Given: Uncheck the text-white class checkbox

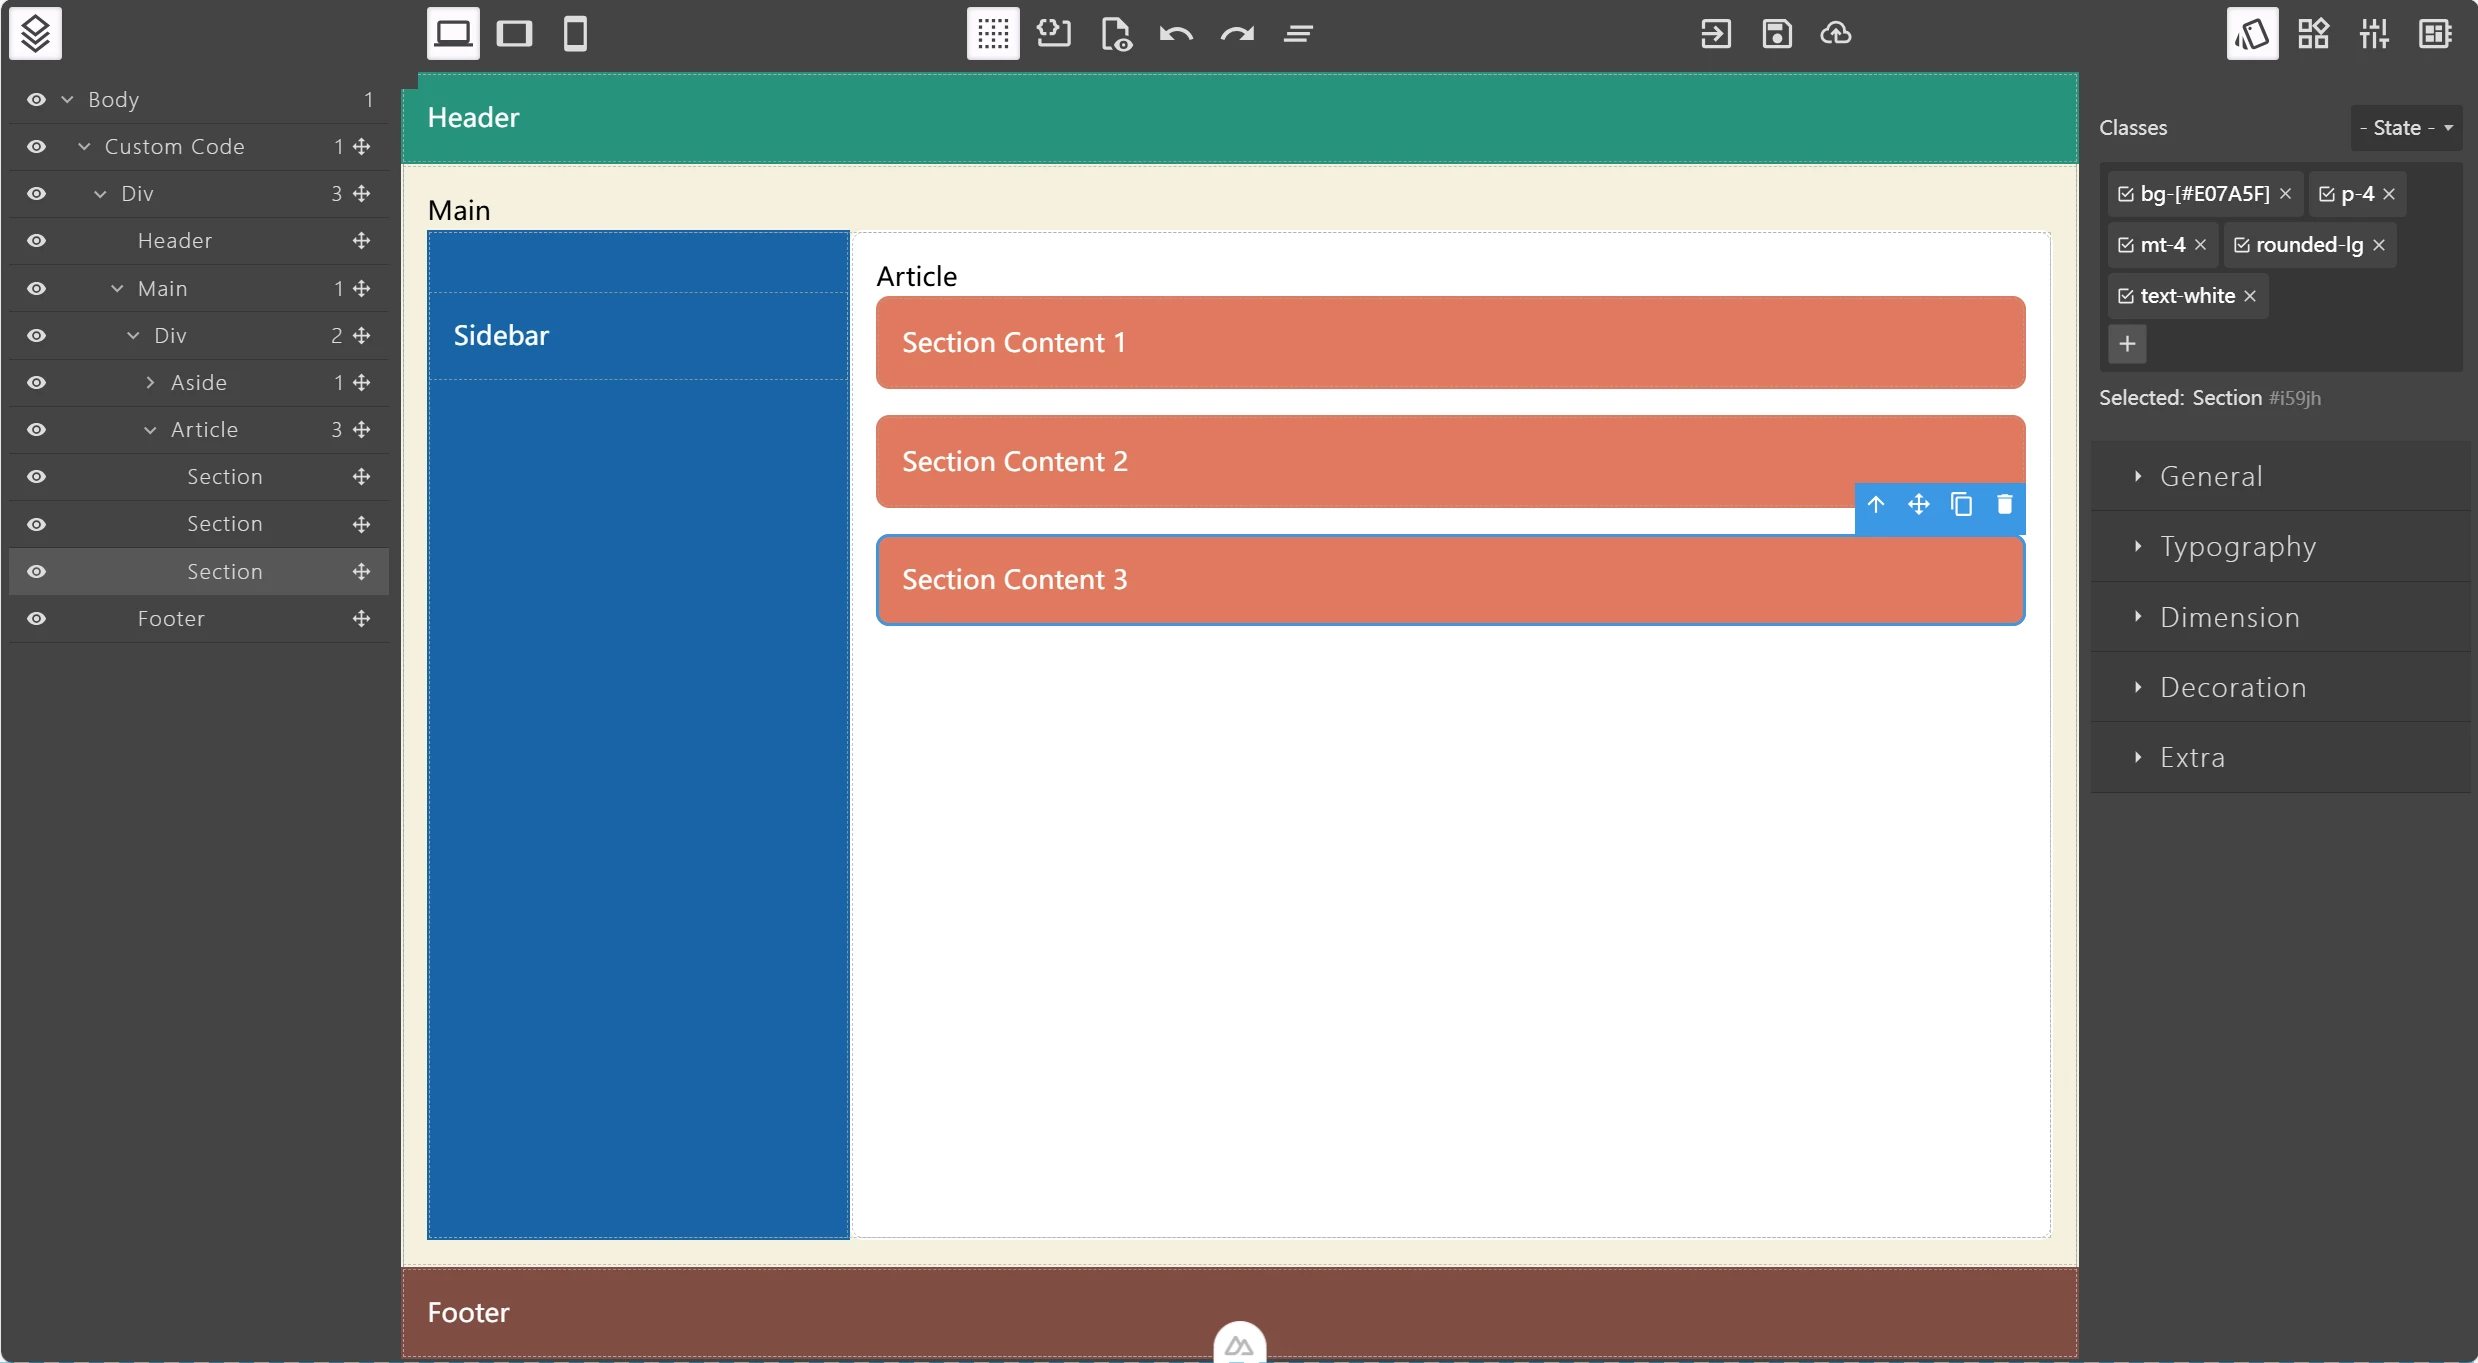Looking at the screenshot, I should 2126,296.
